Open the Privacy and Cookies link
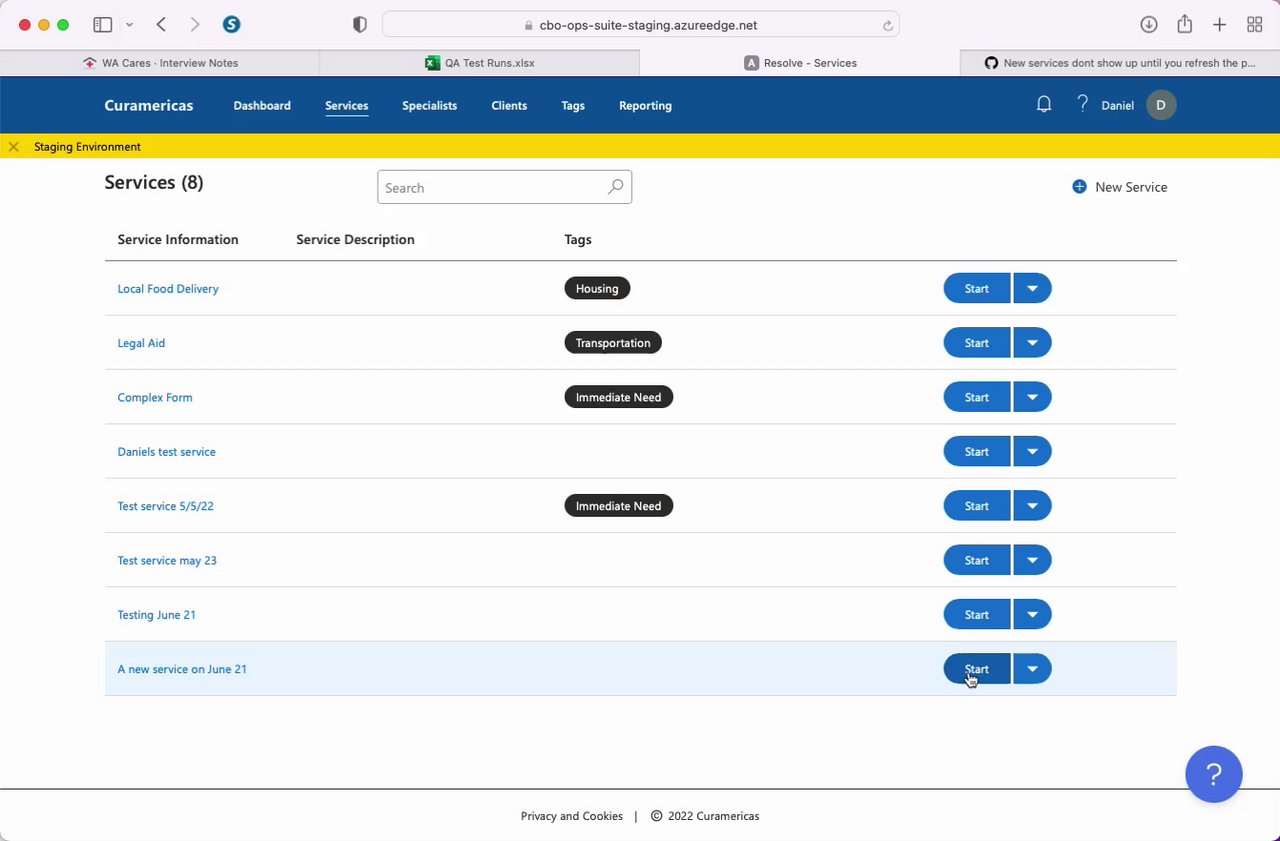 coord(572,816)
